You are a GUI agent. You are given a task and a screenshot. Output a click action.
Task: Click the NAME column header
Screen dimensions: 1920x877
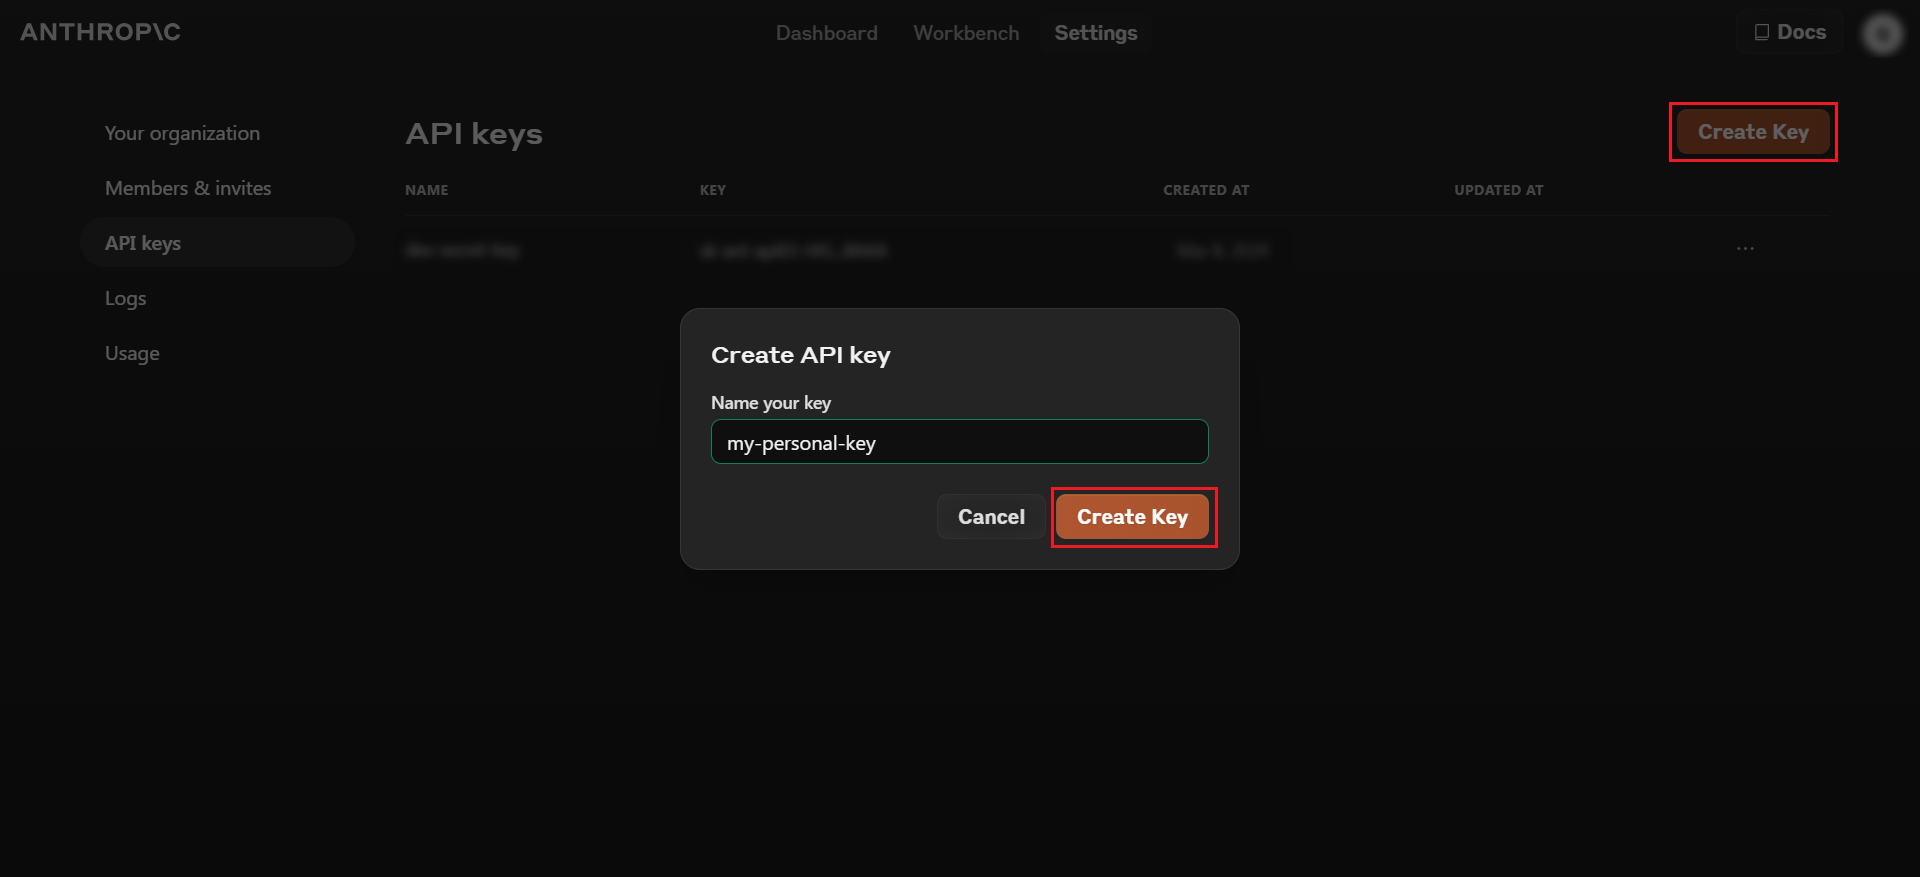tap(426, 190)
